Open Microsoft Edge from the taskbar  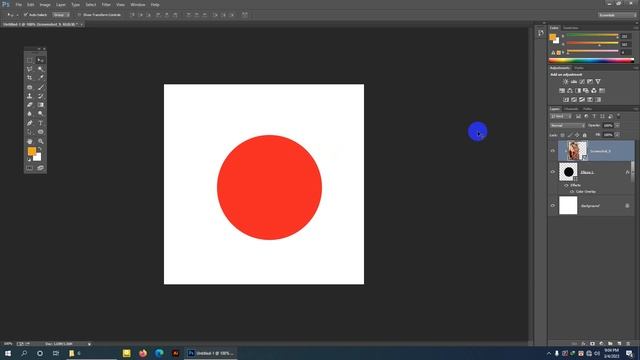coord(159,353)
